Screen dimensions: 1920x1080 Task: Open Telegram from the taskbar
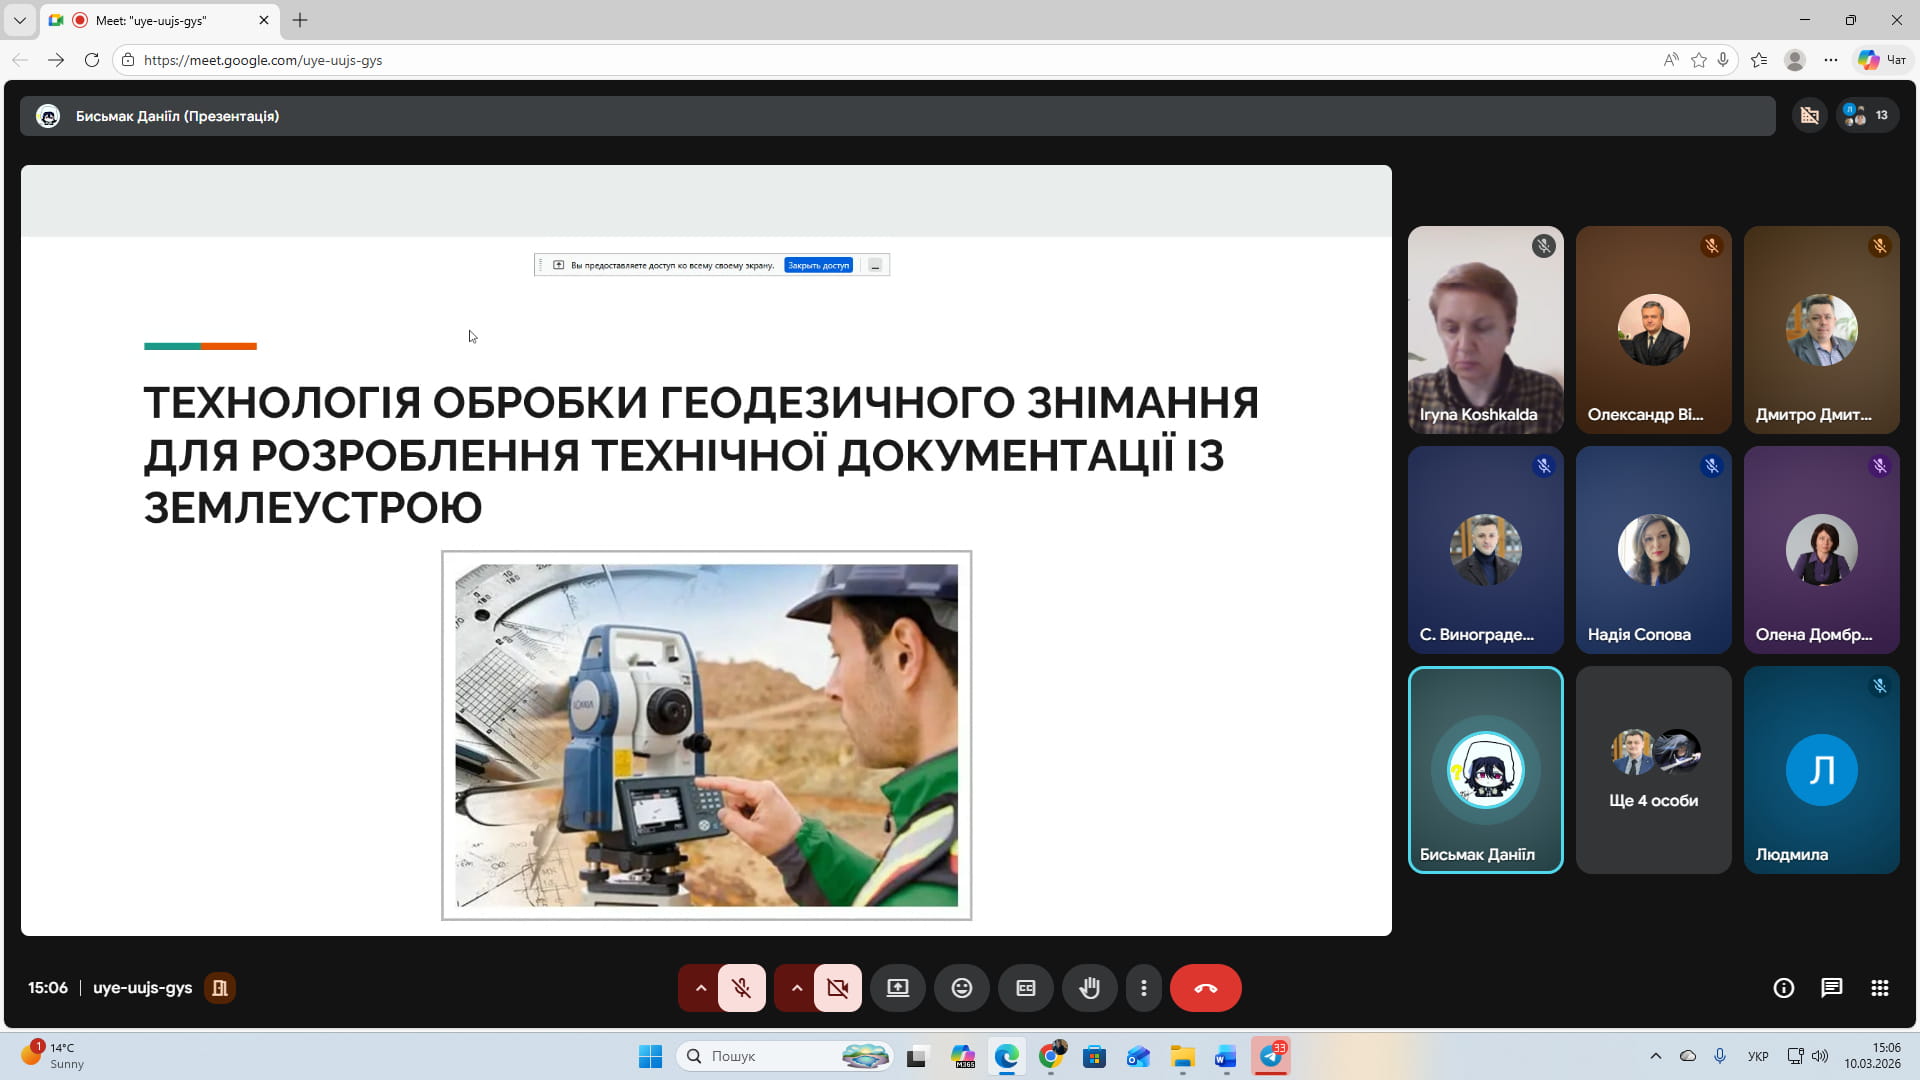[x=1271, y=1056]
